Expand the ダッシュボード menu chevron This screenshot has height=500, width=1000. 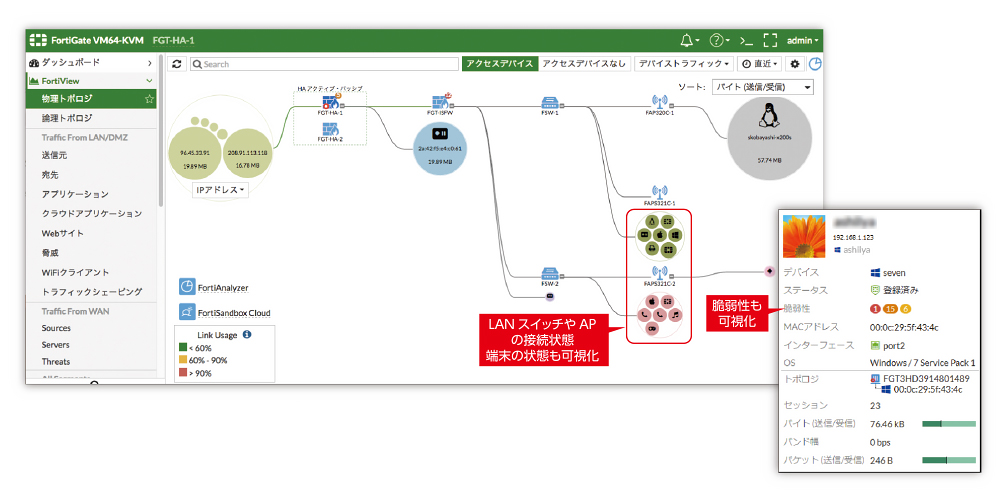(150, 62)
